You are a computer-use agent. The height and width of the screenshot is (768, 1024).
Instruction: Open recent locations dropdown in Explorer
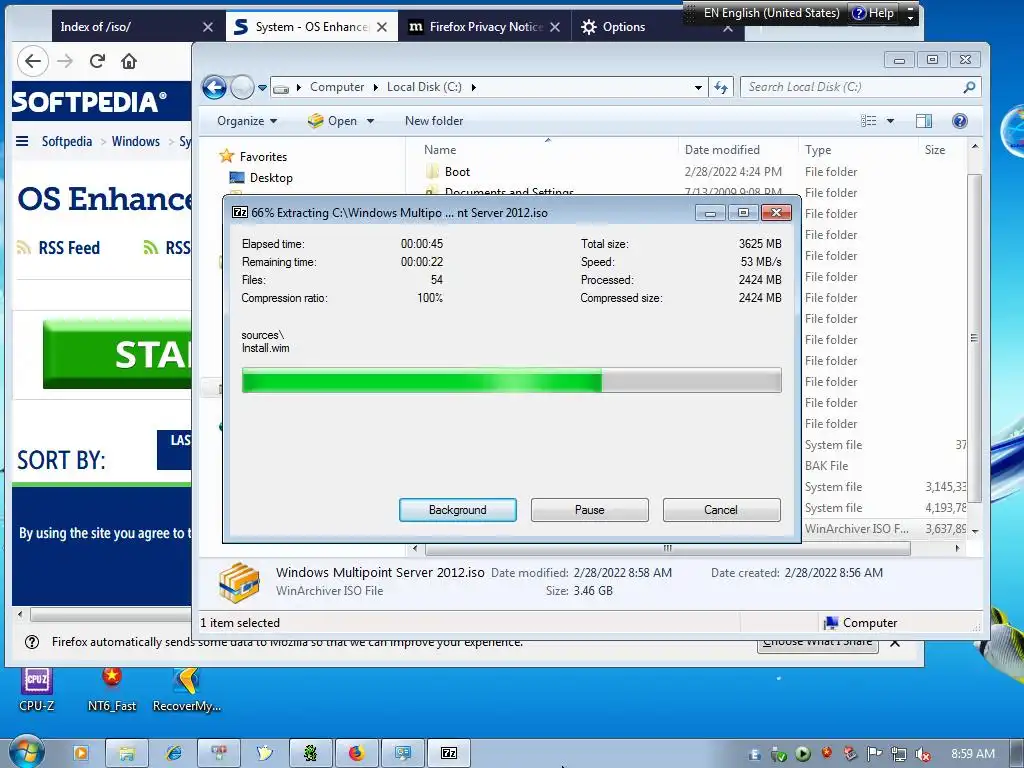pyautogui.click(x=262, y=88)
